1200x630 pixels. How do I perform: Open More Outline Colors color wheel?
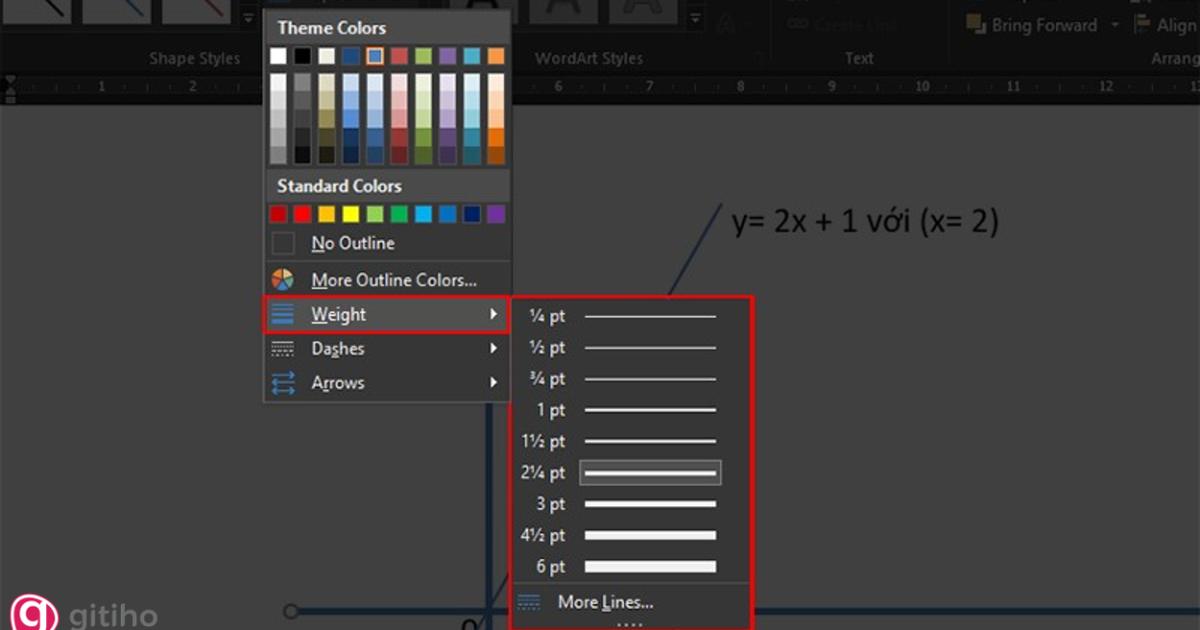[x=283, y=280]
